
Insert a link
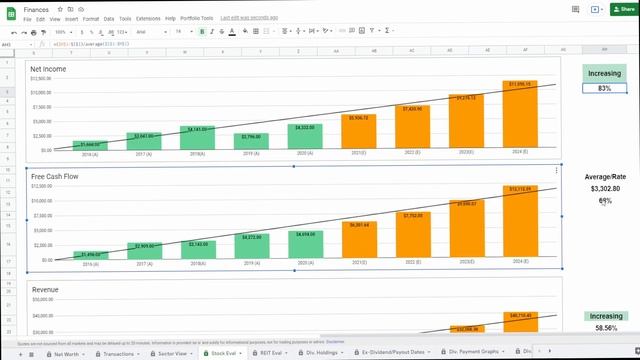click(342, 31)
